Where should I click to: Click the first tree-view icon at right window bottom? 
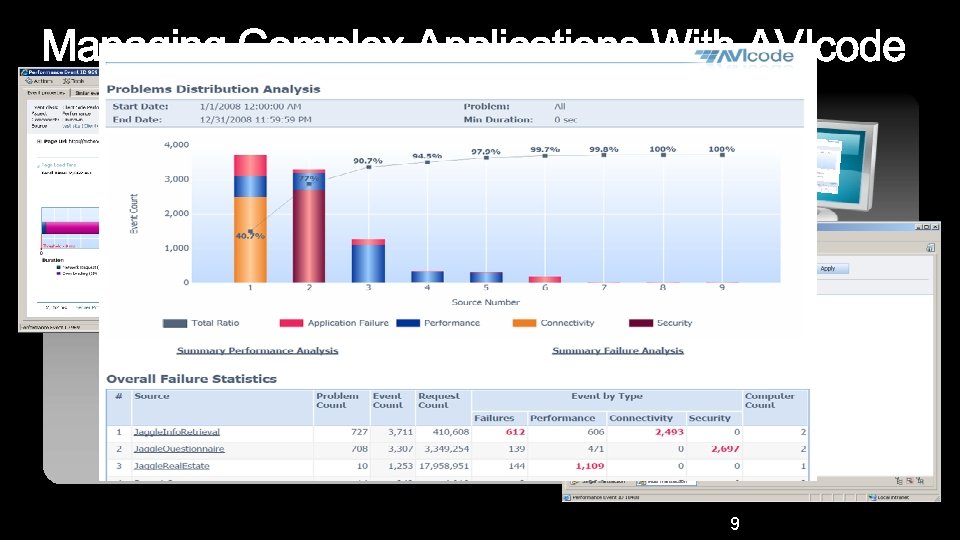pyautogui.click(x=899, y=481)
